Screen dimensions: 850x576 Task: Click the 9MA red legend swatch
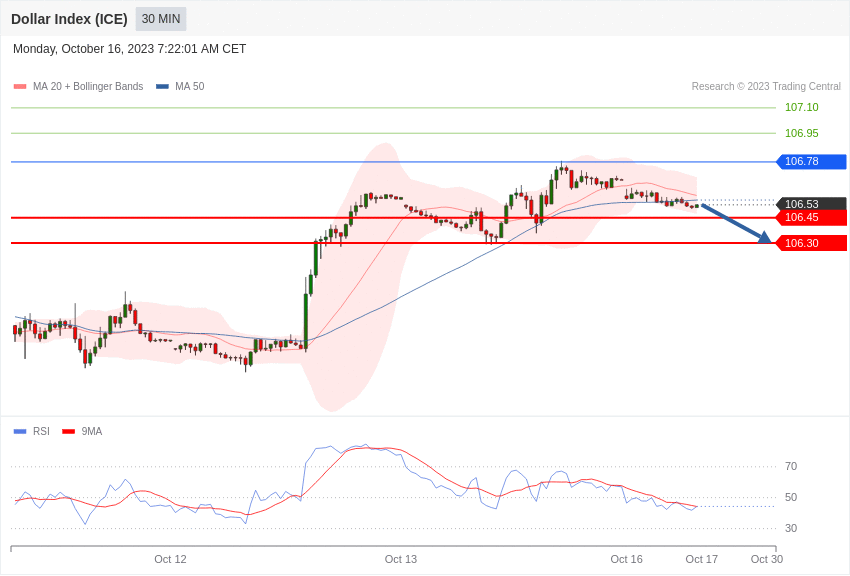tap(69, 432)
